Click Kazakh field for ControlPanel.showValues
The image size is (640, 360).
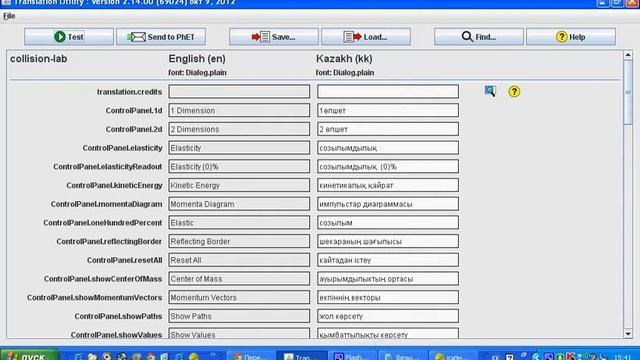pos(388,333)
